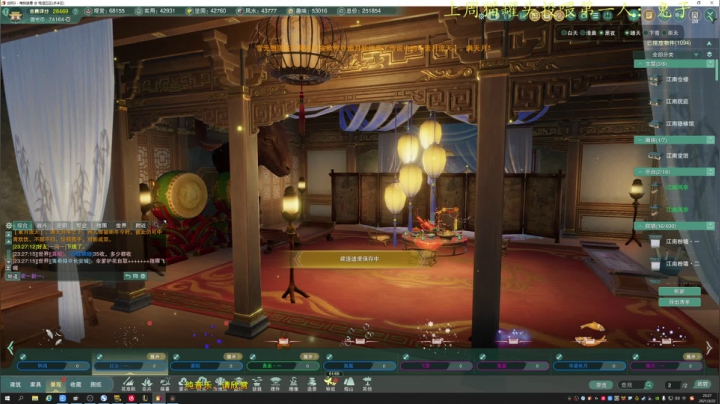Click 跳转 page jump button
720x404 pixels.
pyautogui.click(x=703, y=384)
